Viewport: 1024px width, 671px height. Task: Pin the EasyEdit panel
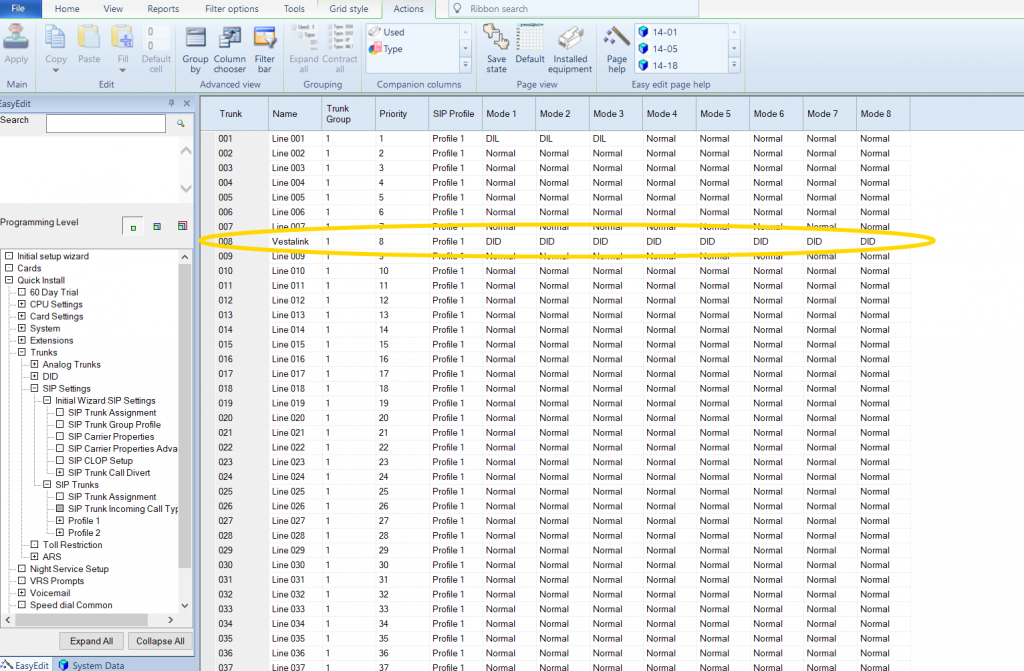[172, 103]
